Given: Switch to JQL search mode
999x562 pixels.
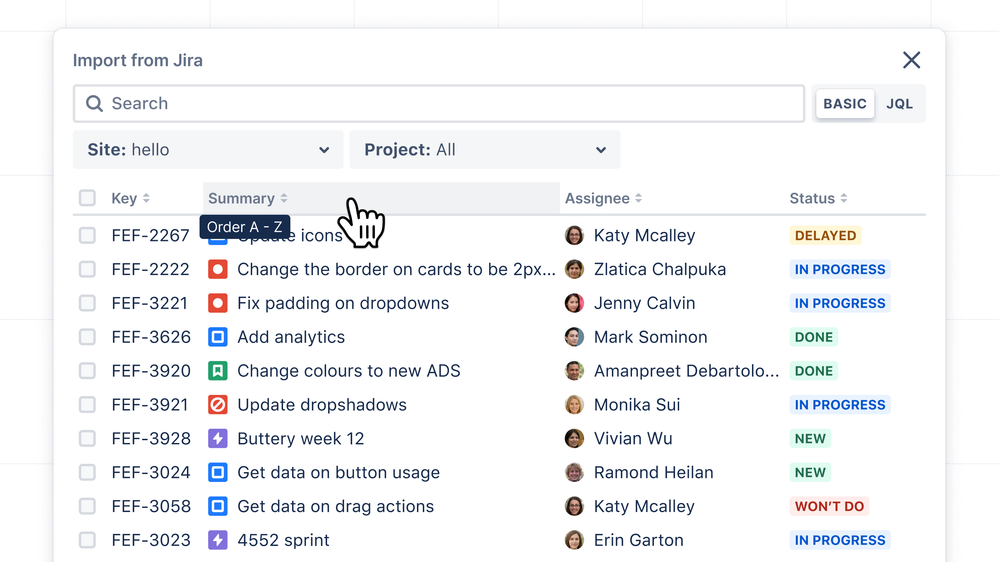Looking at the screenshot, I should pyautogui.click(x=900, y=104).
